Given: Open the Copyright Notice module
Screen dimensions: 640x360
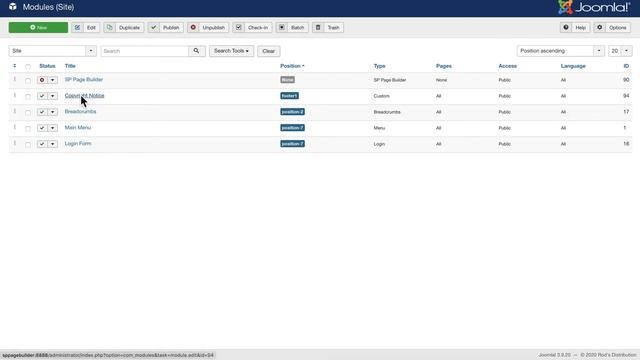Looking at the screenshot, I should pos(84,96).
